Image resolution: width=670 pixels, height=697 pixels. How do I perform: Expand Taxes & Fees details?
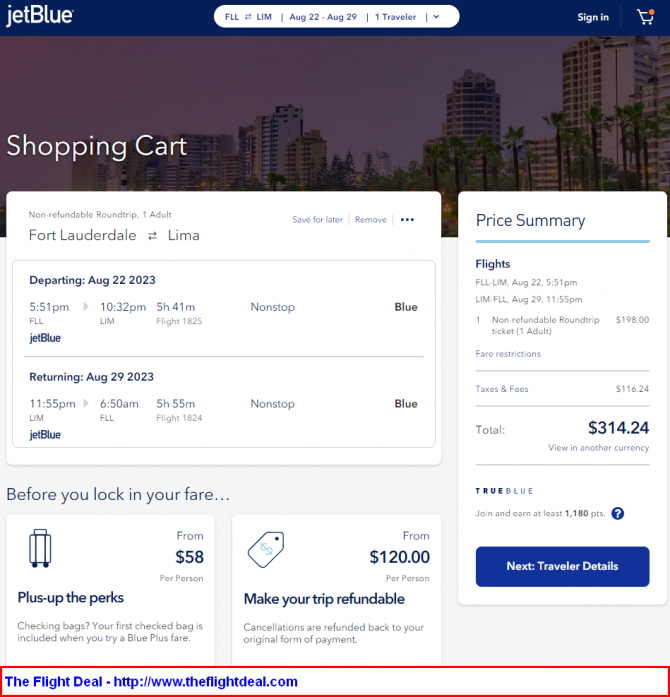(502, 389)
